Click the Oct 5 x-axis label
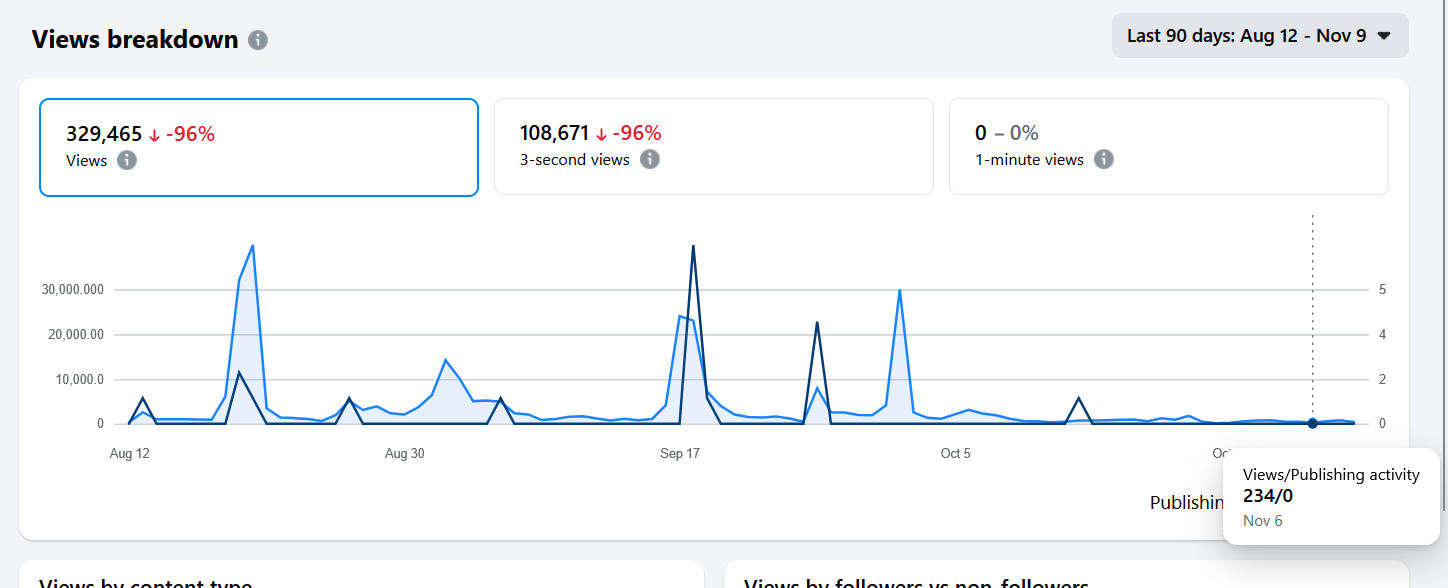This screenshot has width=1448, height=588. (x=955, y=454)
